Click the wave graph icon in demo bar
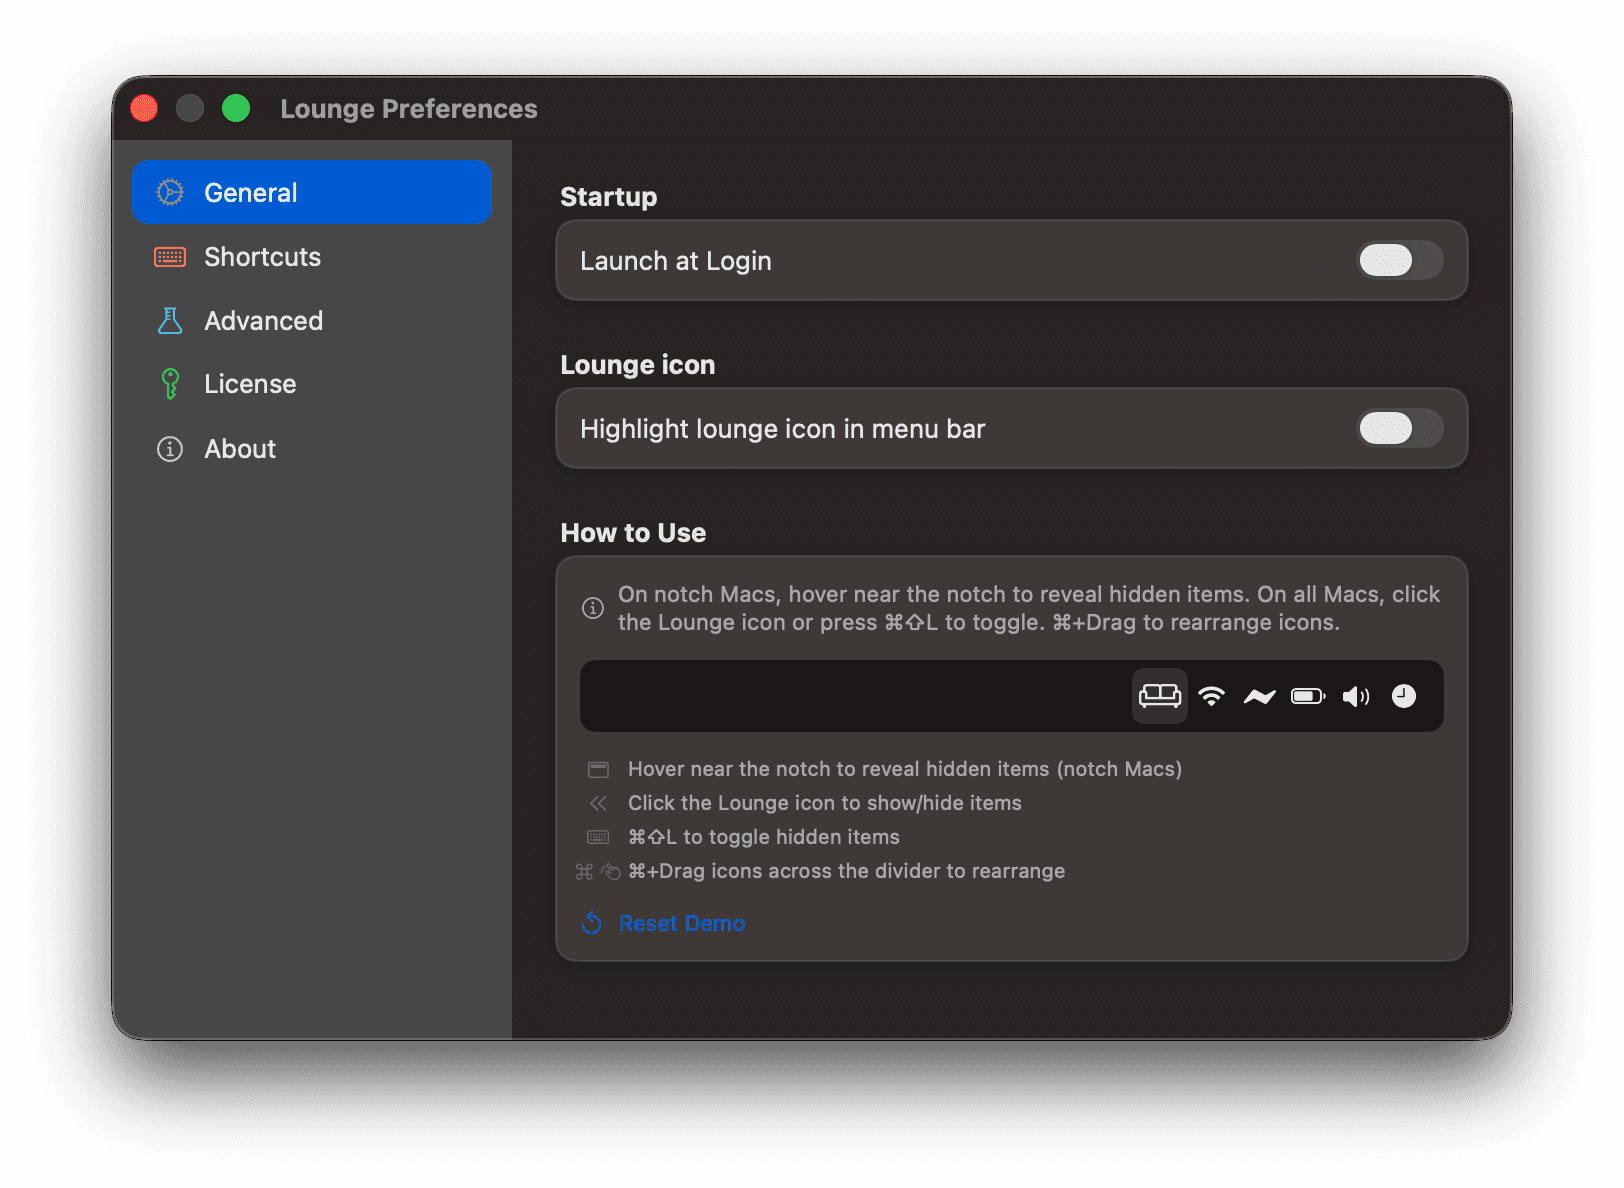The width and height of the screenshot is (1624, 1188). [1259, 696]
